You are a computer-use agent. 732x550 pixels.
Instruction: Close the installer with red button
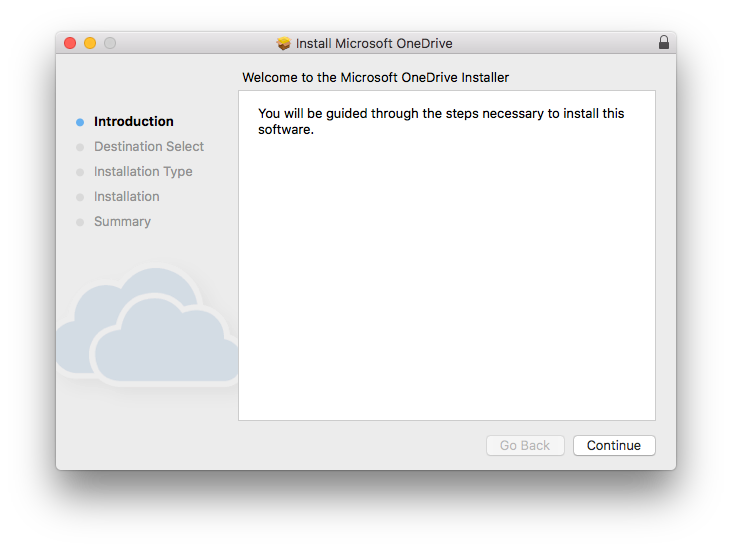pos(70,43)
